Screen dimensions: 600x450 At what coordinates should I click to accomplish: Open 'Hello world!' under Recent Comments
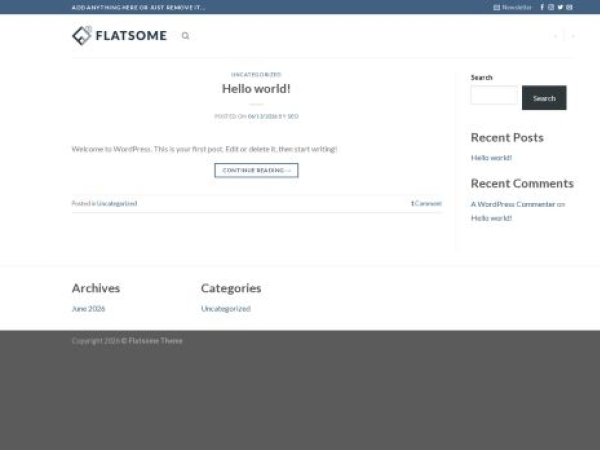pos(491,218)
